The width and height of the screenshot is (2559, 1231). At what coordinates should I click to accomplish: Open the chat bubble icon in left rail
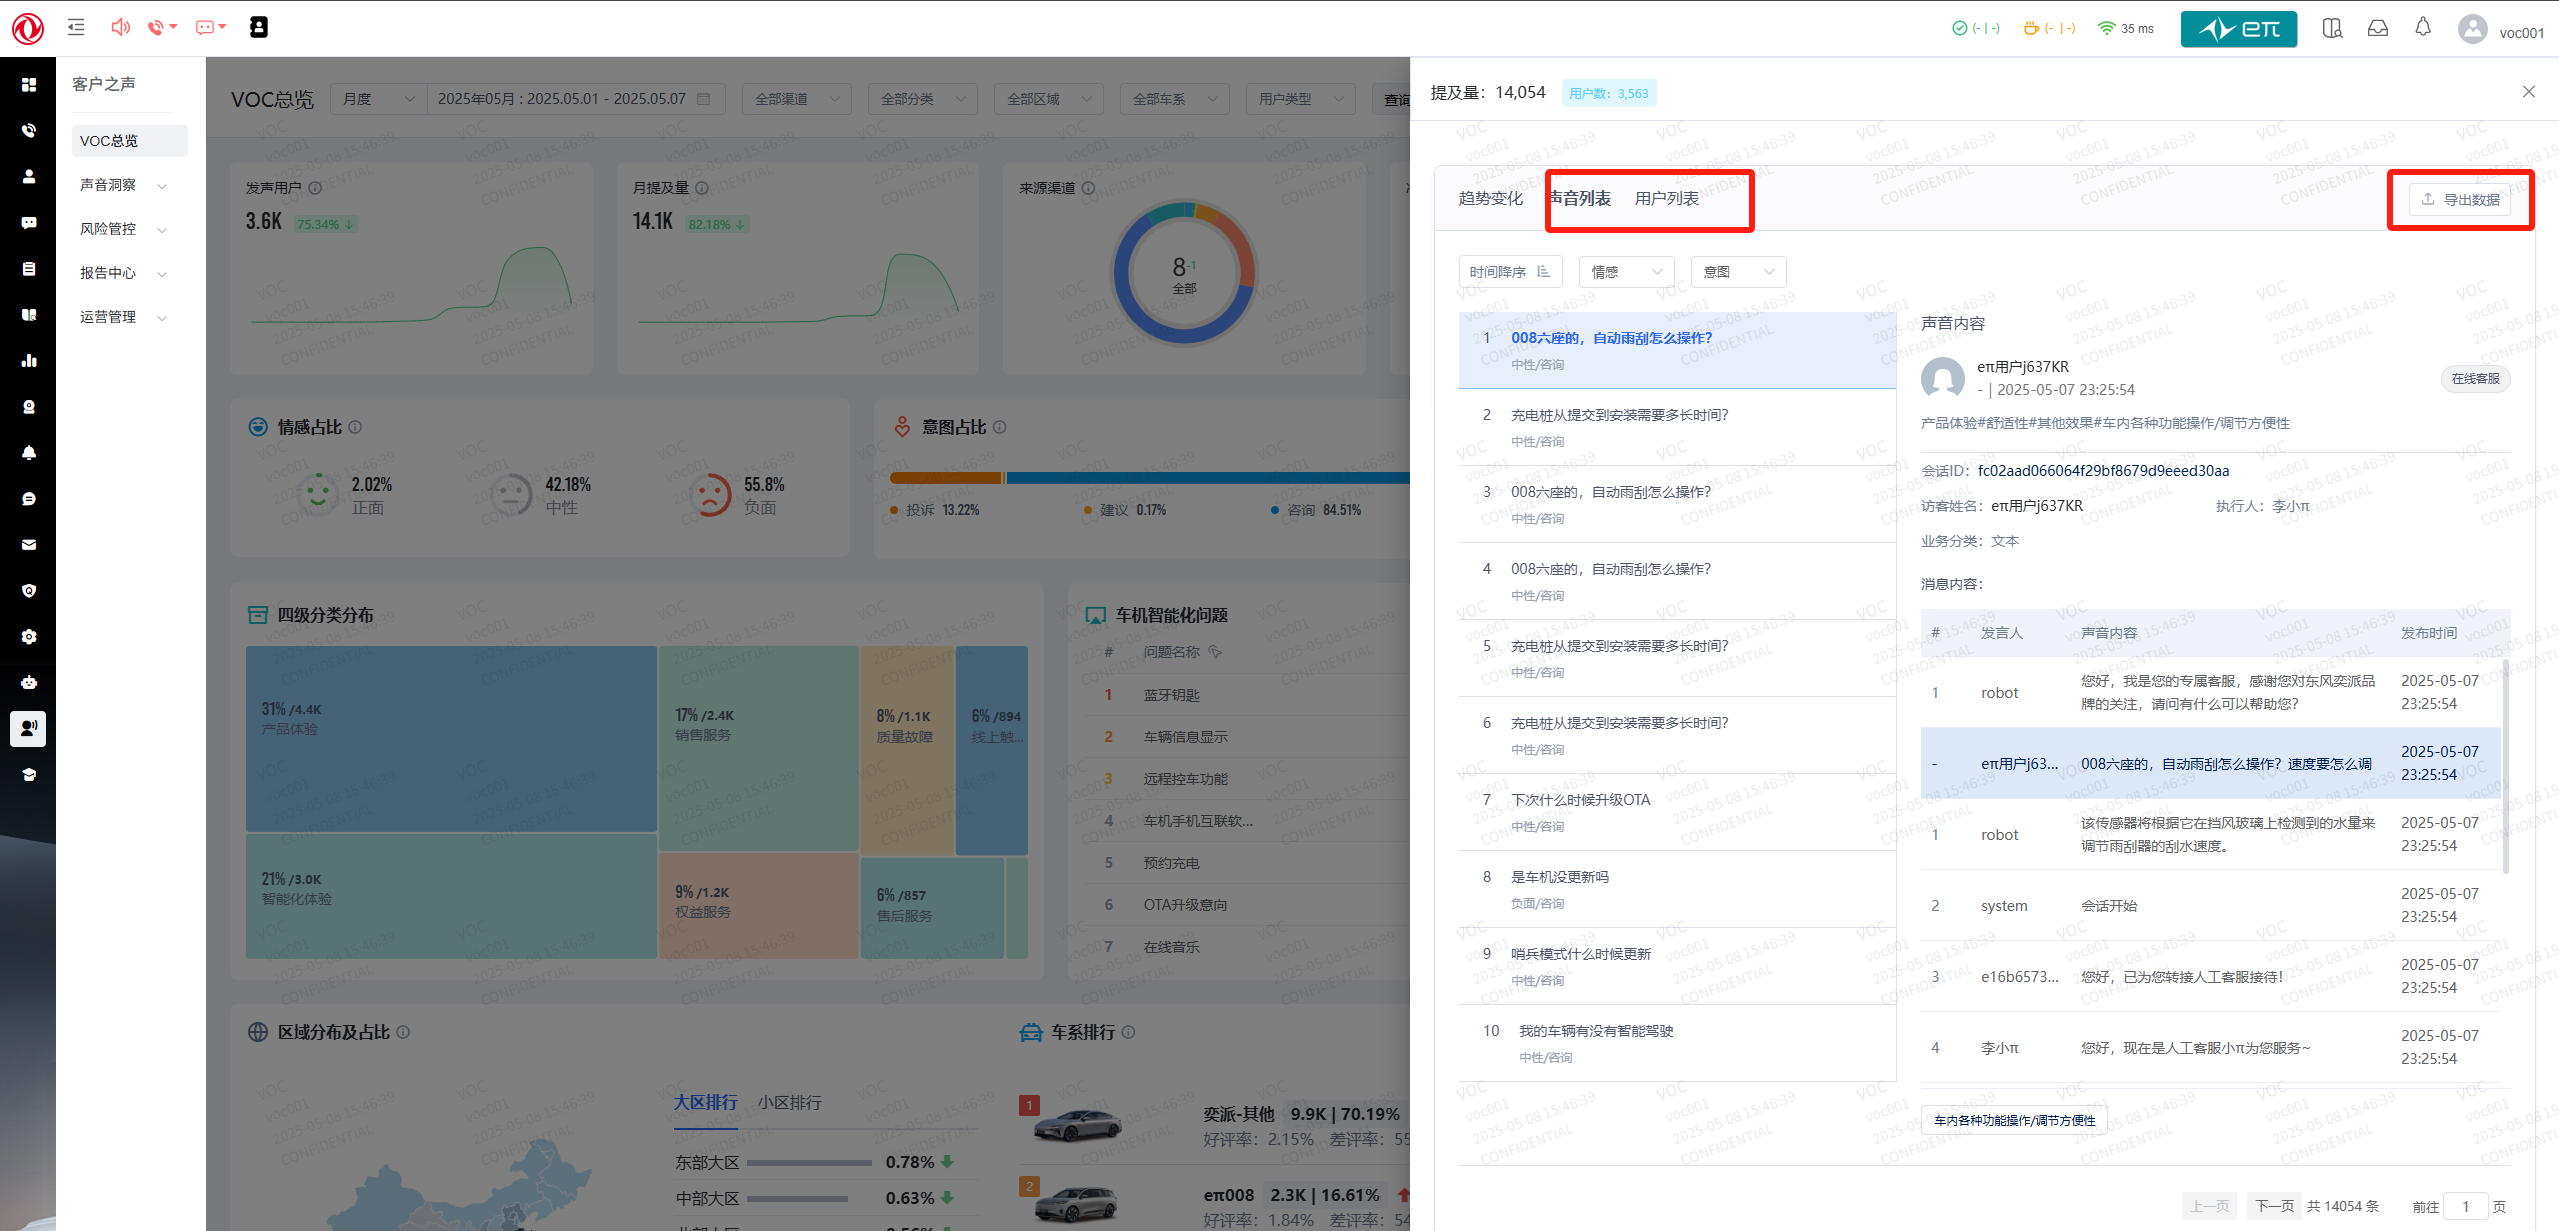tap(29, 223)
